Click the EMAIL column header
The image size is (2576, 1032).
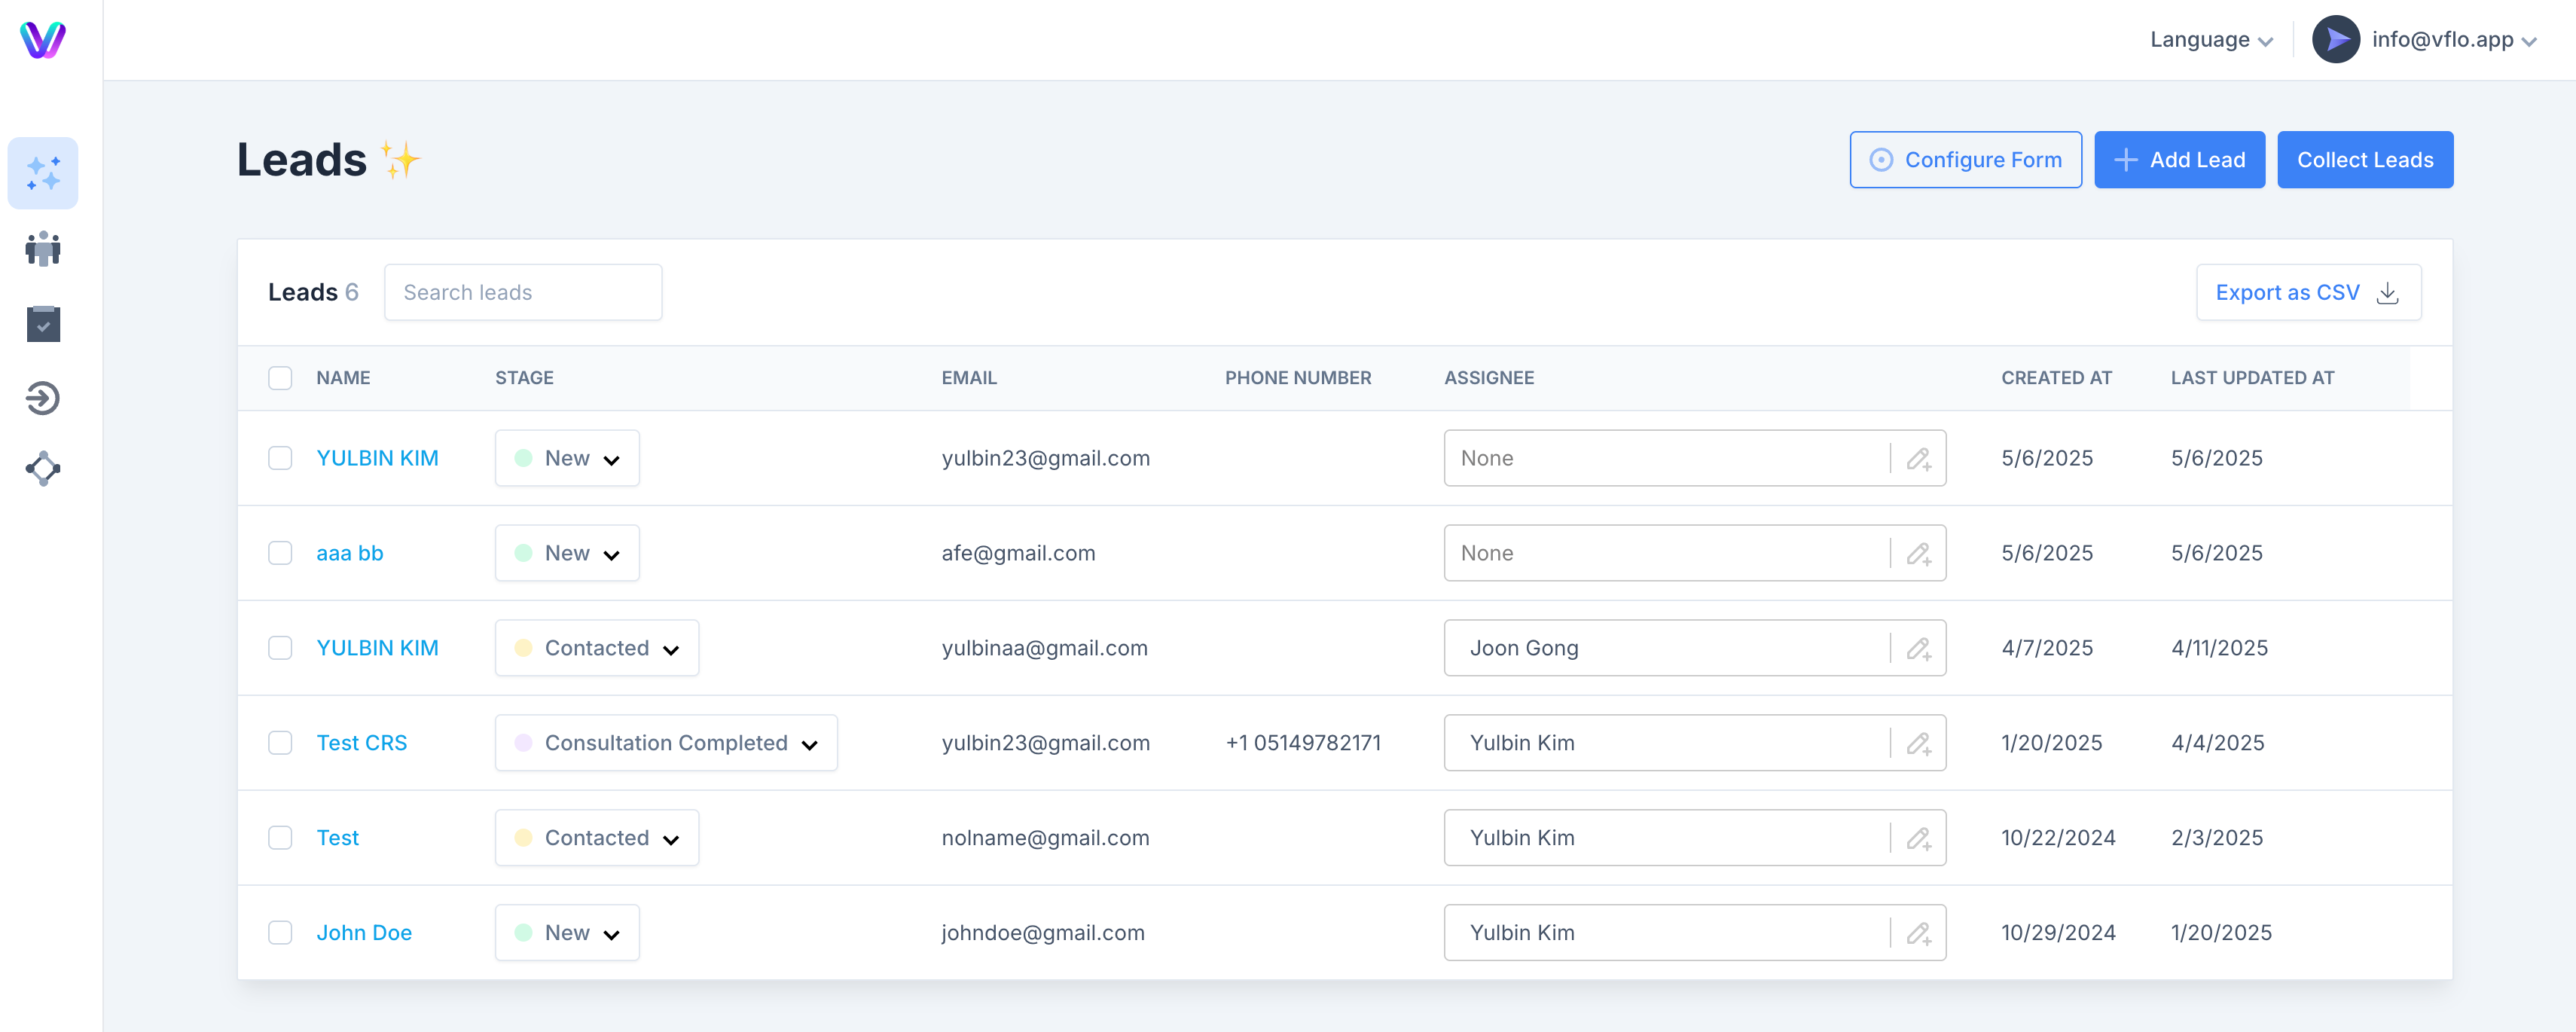pyautogui.click(x=969, y=378)
